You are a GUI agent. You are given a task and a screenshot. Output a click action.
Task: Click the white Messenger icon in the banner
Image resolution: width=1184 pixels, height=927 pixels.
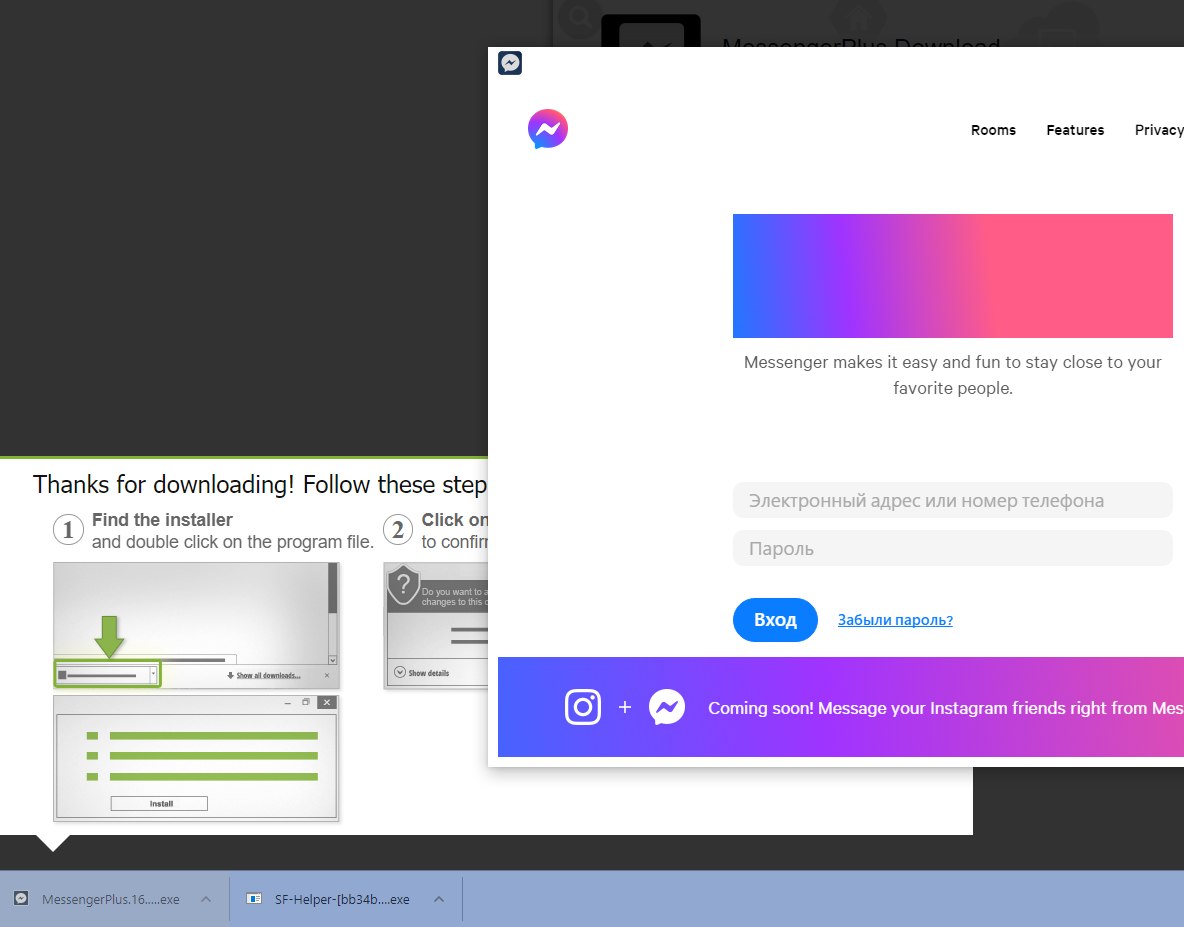(667, 707)
